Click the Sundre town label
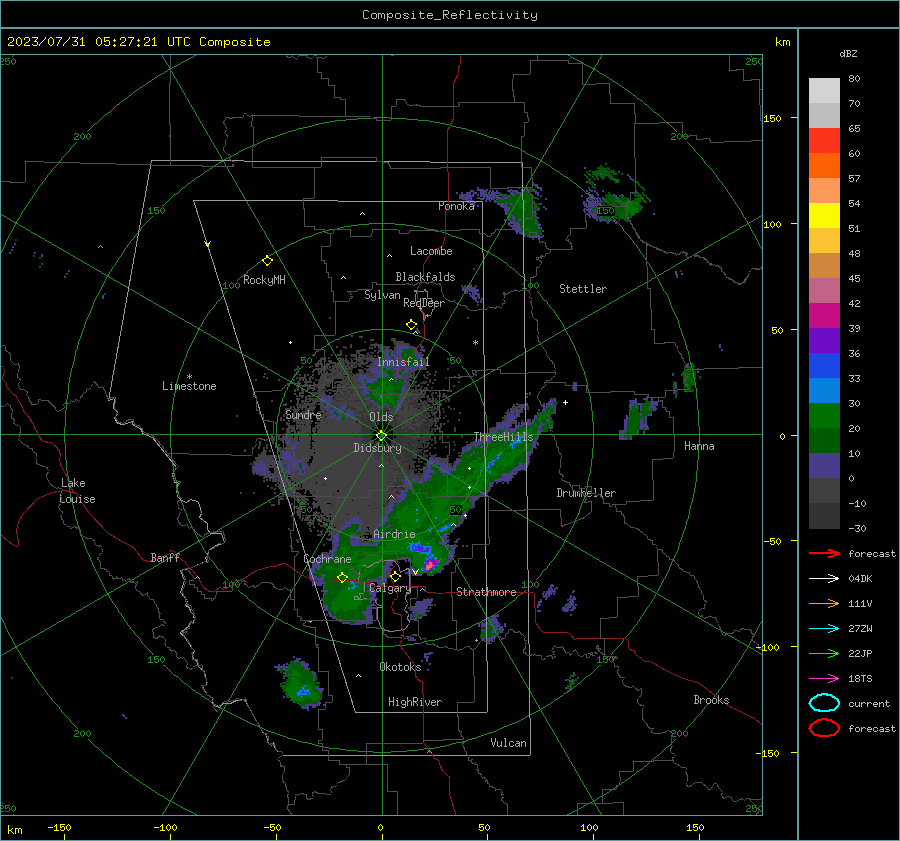Image resolution: width=900 pixels, height=841 pixels. [x=304, y=414]
